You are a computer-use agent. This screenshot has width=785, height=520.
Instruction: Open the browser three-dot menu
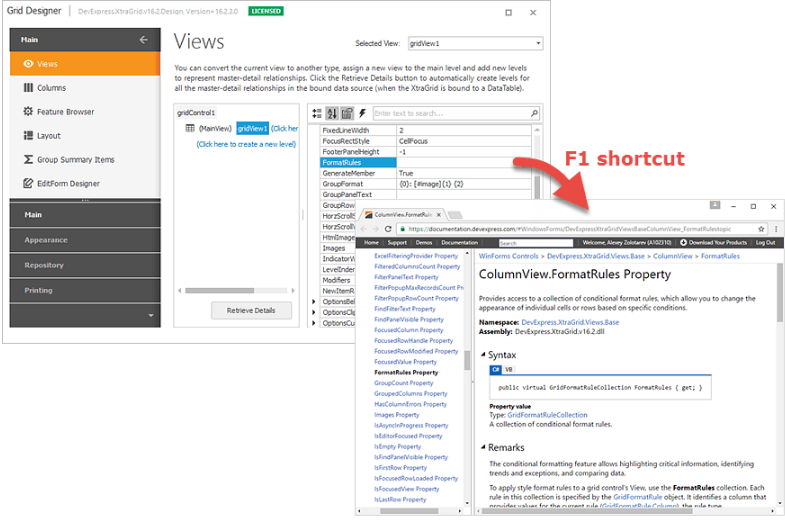point(776,229)
